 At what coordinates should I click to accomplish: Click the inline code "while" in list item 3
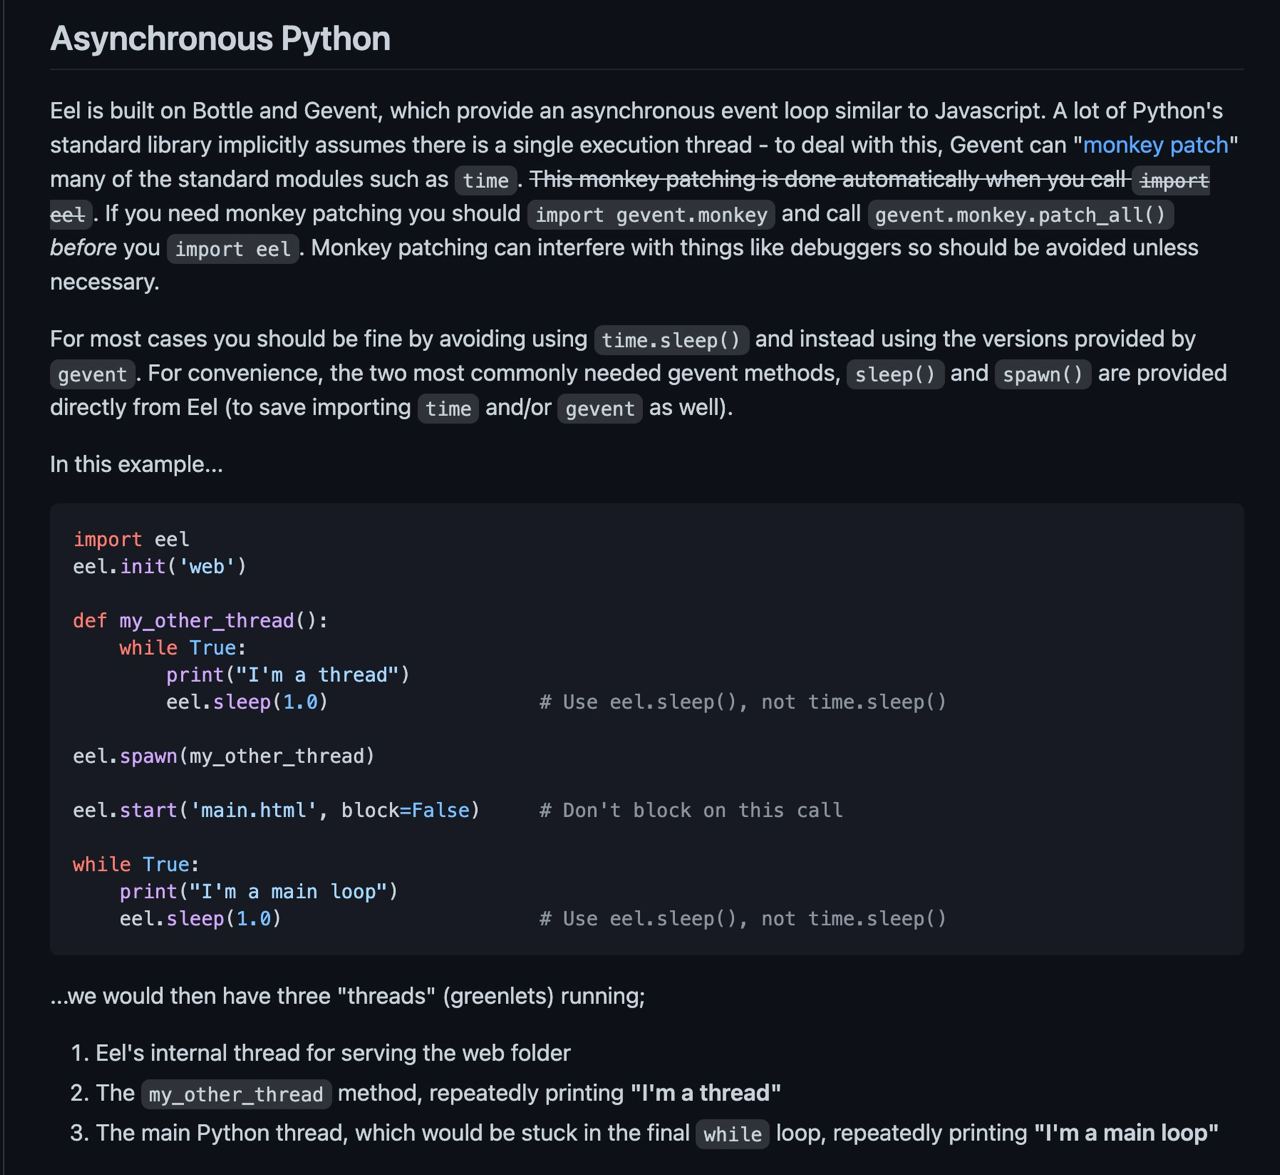pos(732,1134)
